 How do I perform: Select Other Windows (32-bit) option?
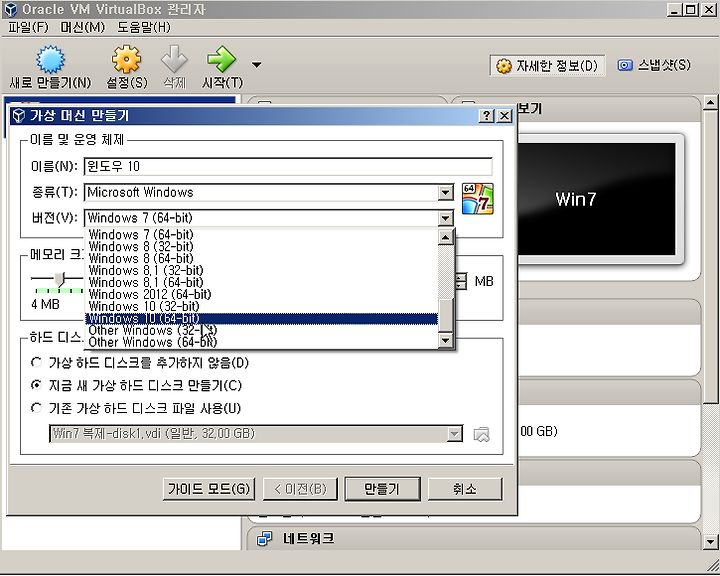tap(262, 331)
